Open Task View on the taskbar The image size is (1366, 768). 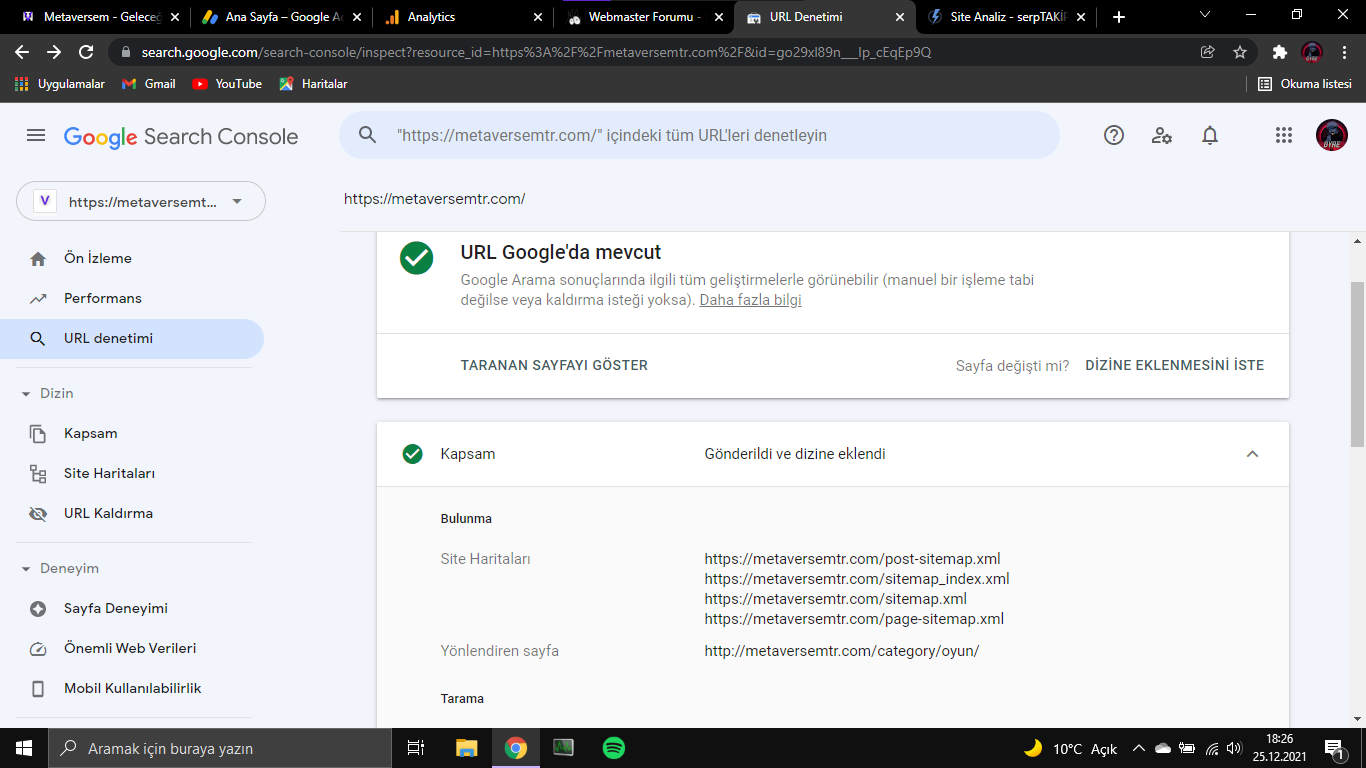(416, 748)
